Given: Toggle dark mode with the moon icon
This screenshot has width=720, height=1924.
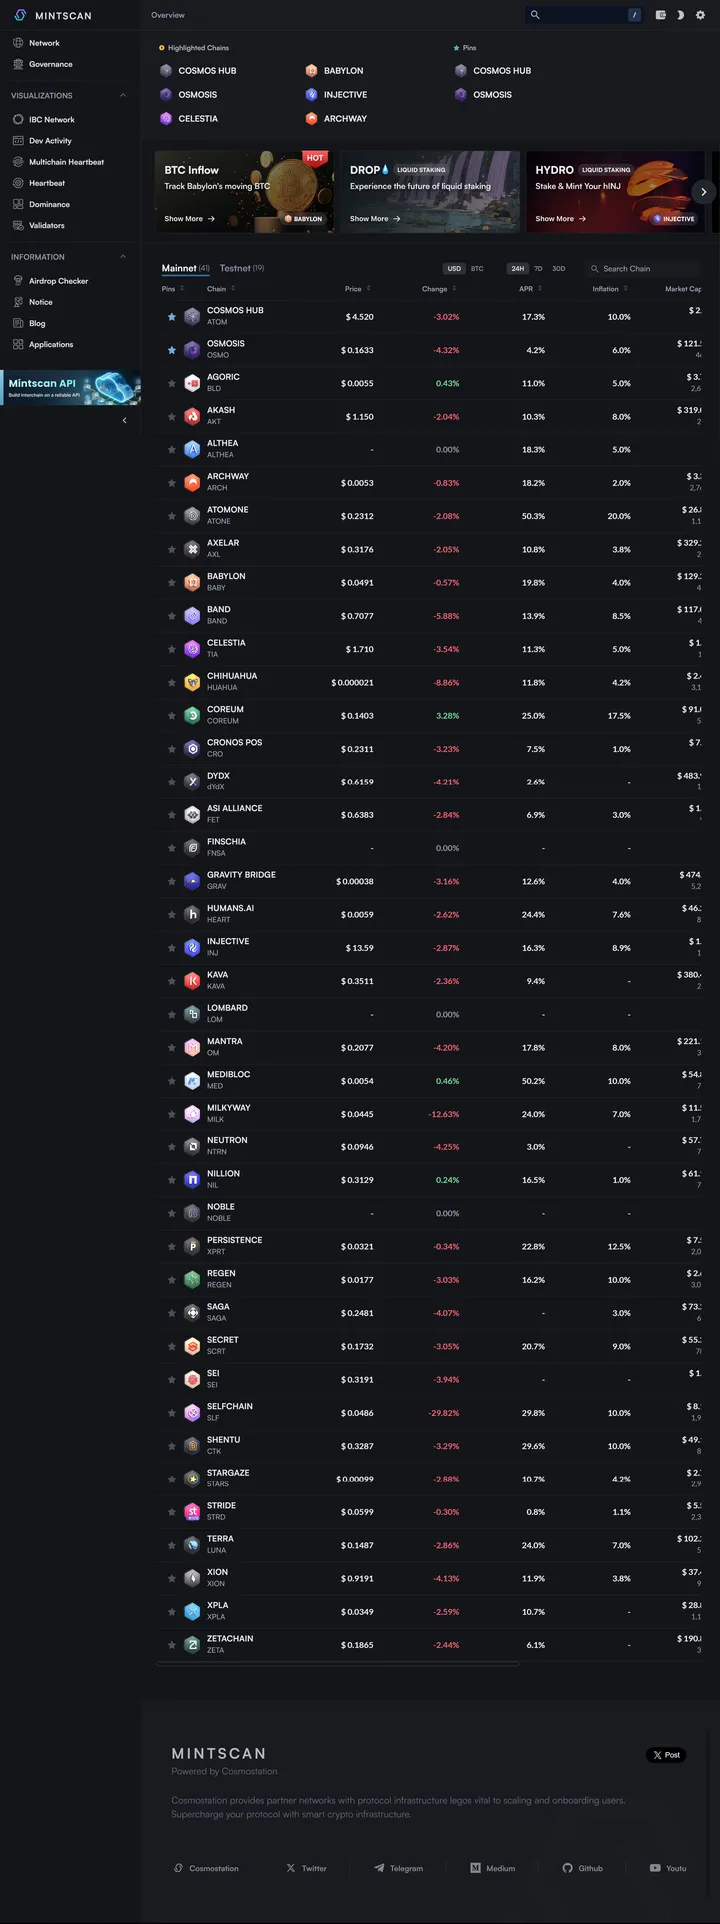Looking at the screenshot, I should pyautogui.click(x=680, y=15).
